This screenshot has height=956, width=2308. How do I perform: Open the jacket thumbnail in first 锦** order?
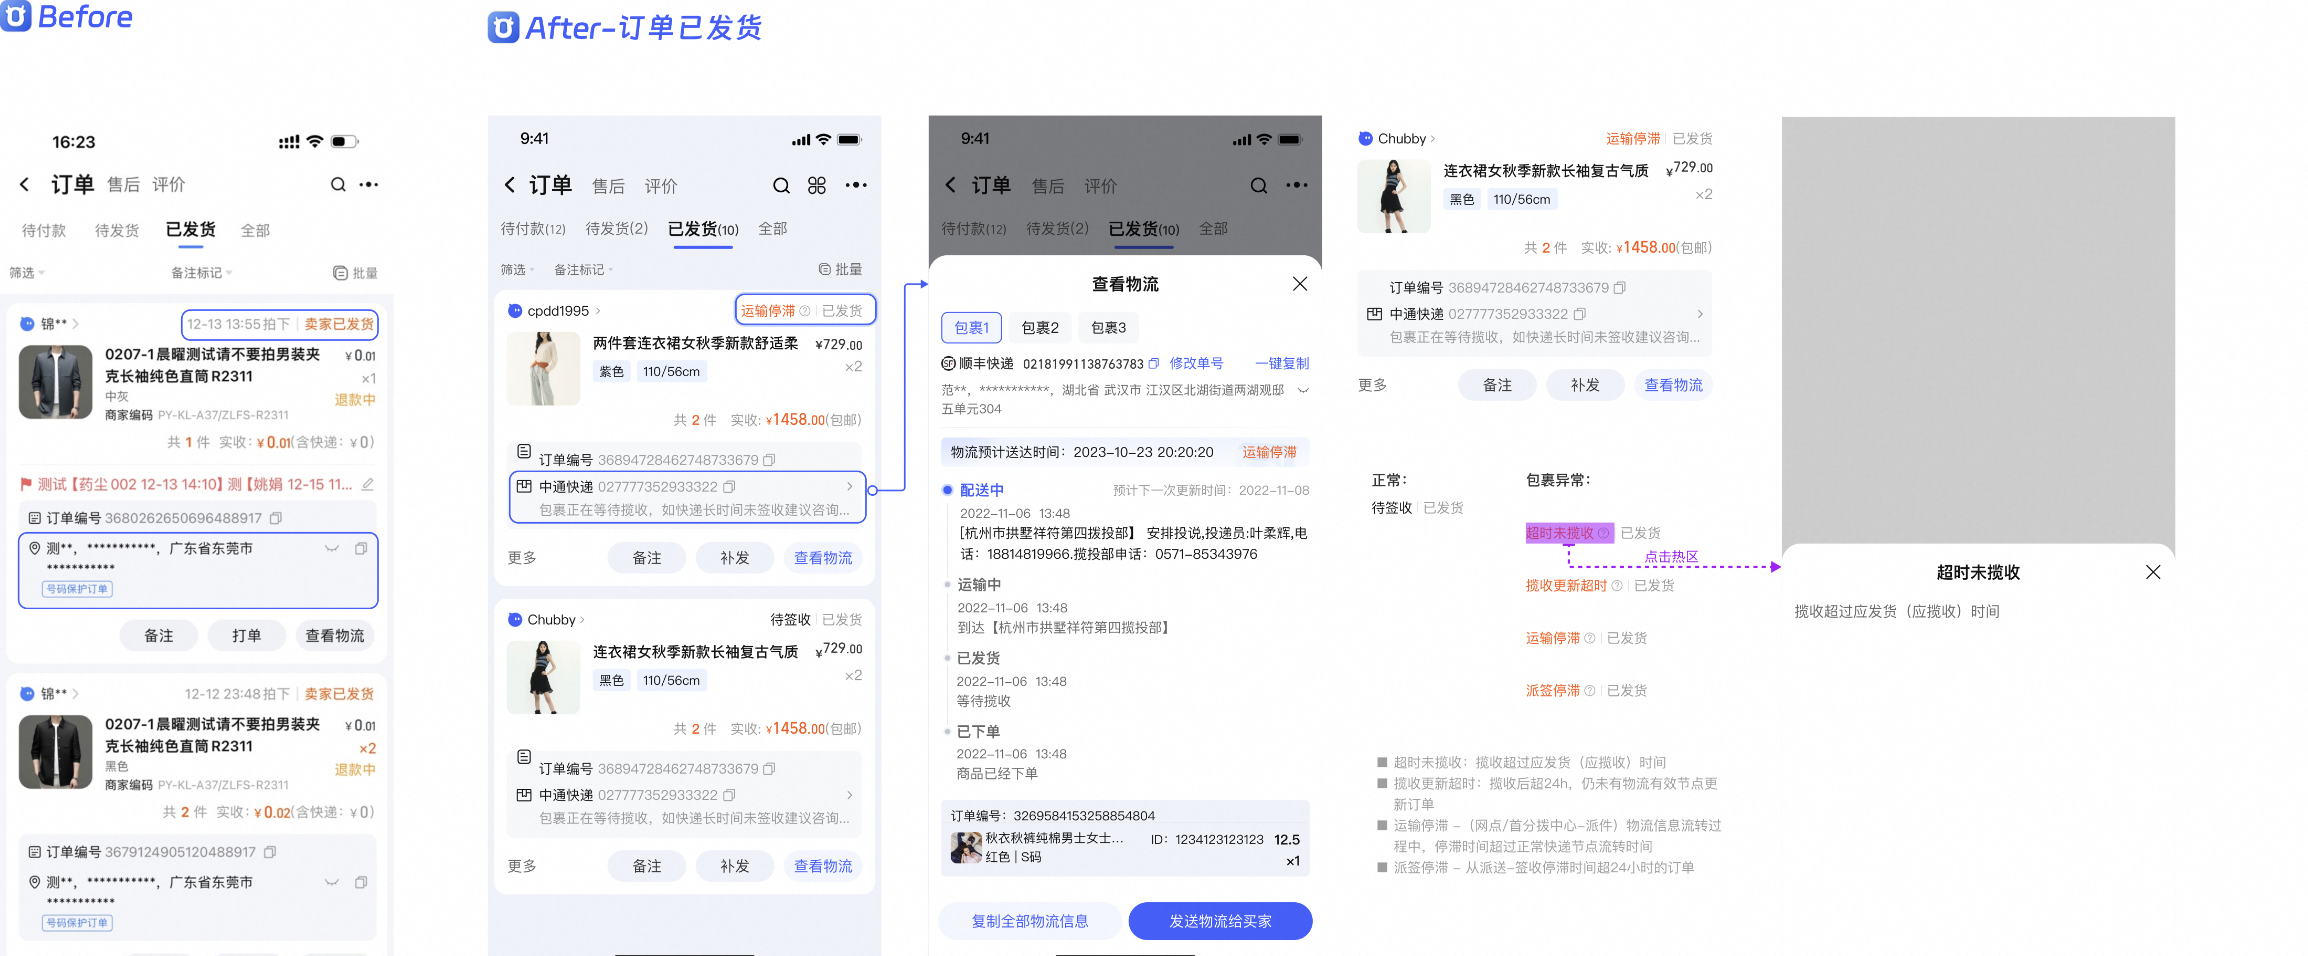56,382
